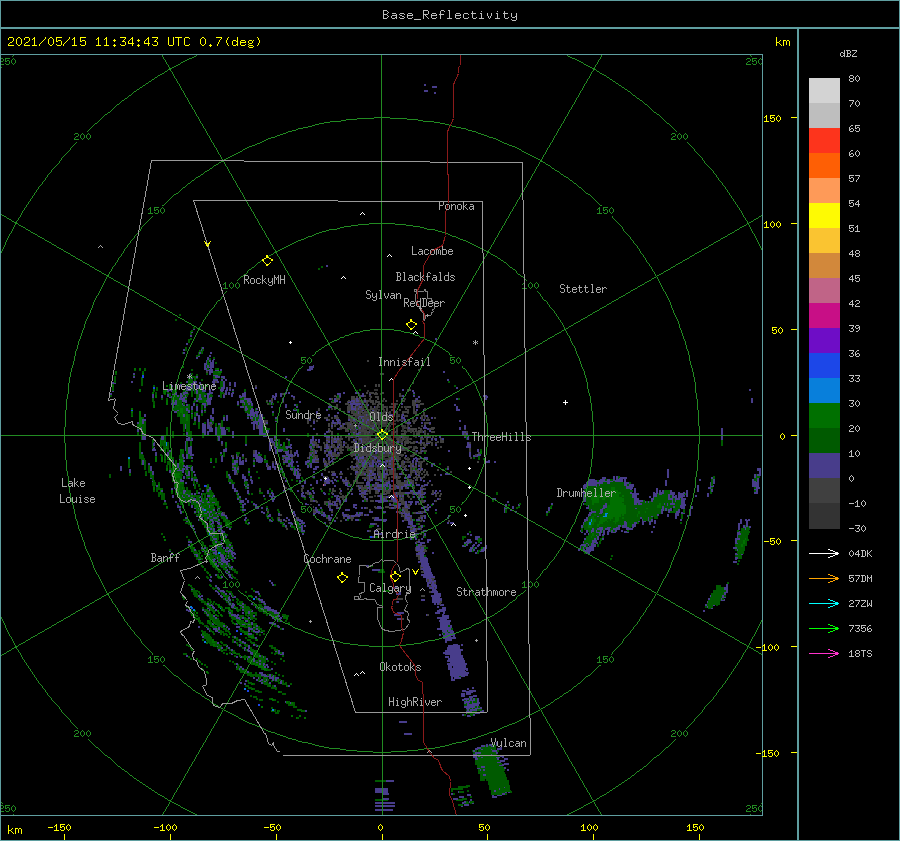This screenshot has width=900, height=841.
Task: Click the magenta 18TS arrow in legend
Action: (824, 653)
